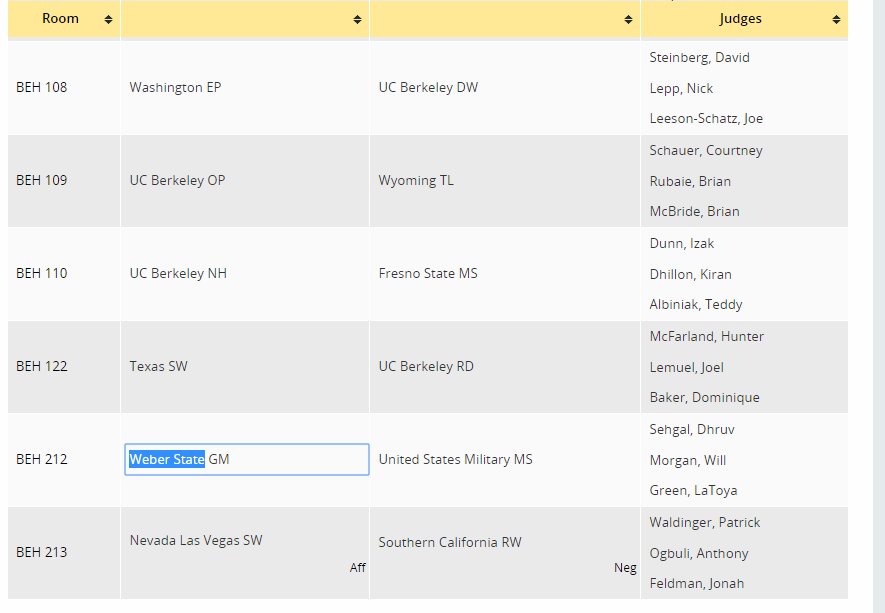
Task: Click the Judges column header label
Action: (741, 19)
